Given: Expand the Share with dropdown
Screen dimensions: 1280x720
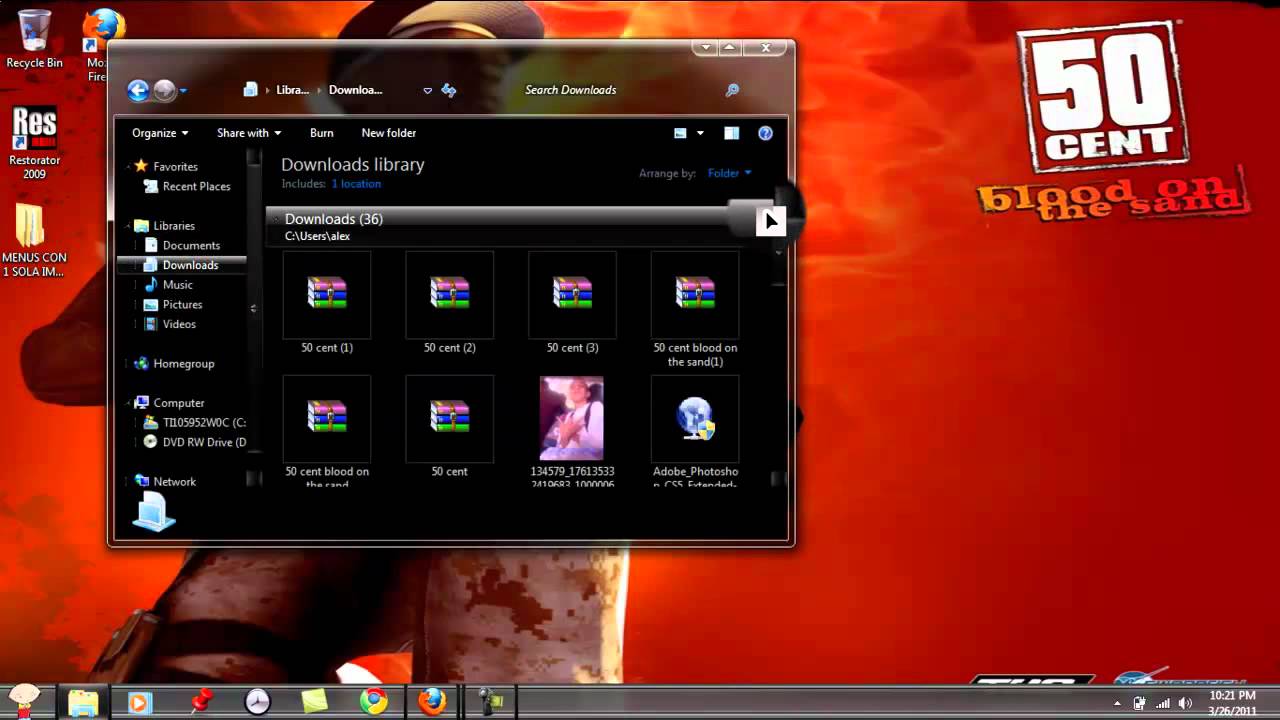Looking at the screenshot, I should [248, 133].
